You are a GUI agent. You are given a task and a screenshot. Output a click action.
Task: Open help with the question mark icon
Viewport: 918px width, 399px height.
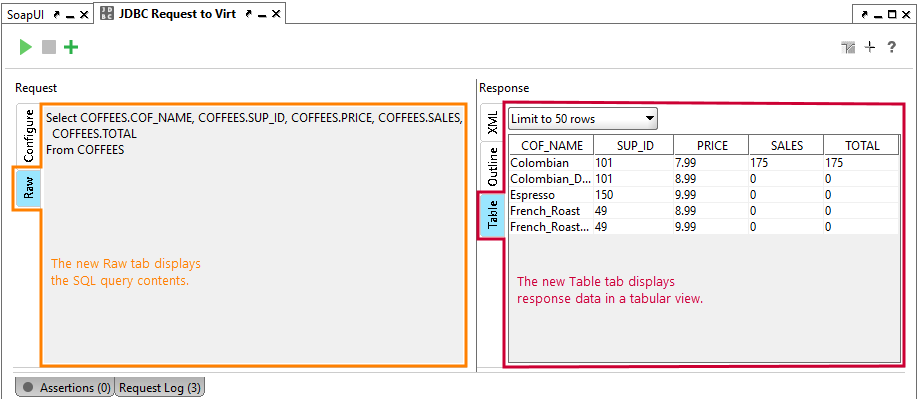coord(891,47)
